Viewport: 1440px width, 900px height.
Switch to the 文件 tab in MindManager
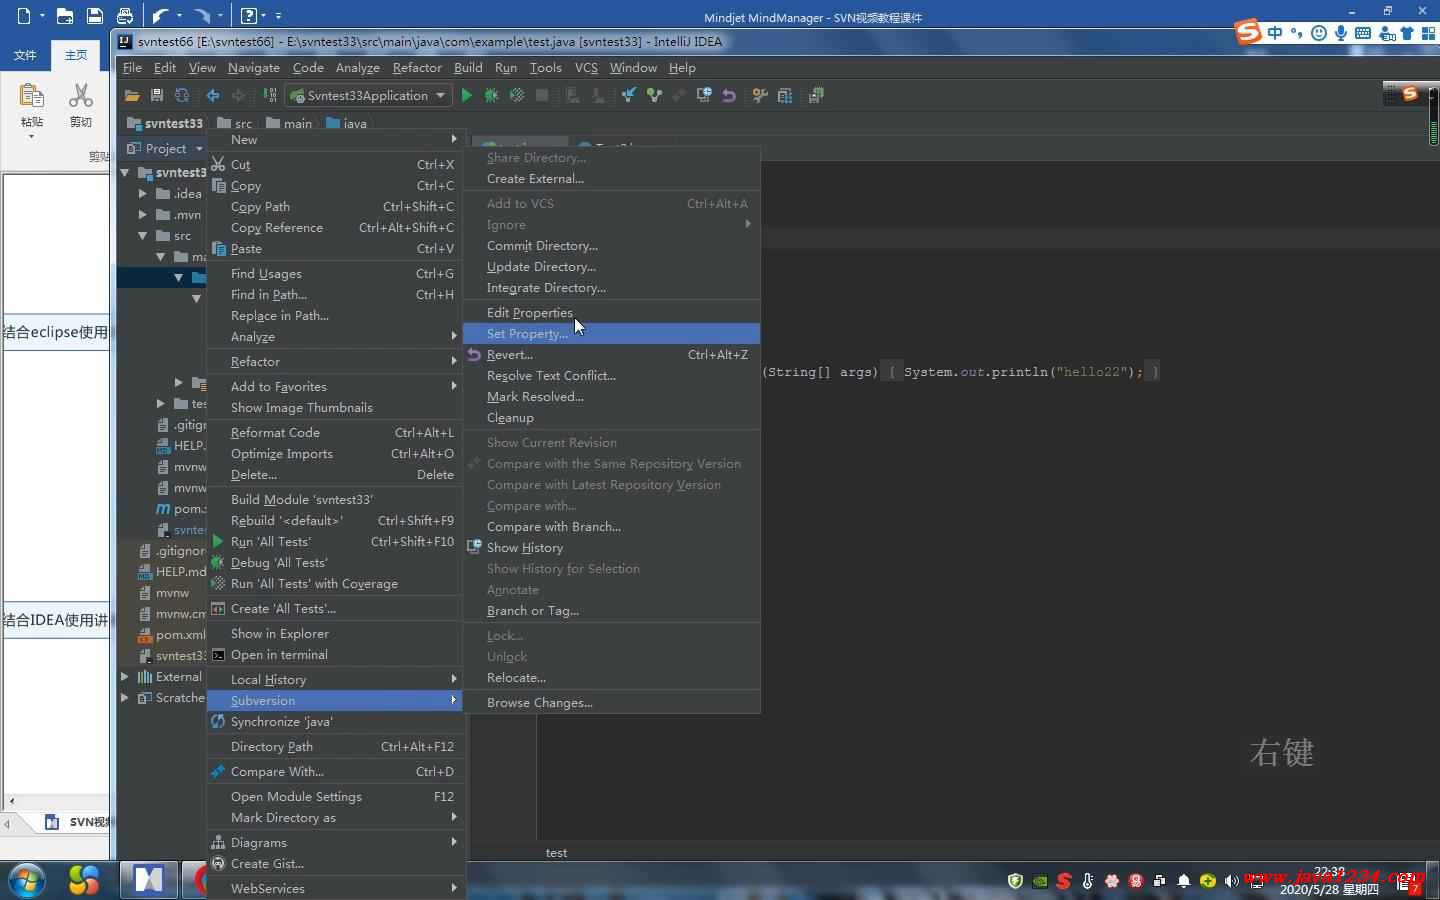[25, 55]
